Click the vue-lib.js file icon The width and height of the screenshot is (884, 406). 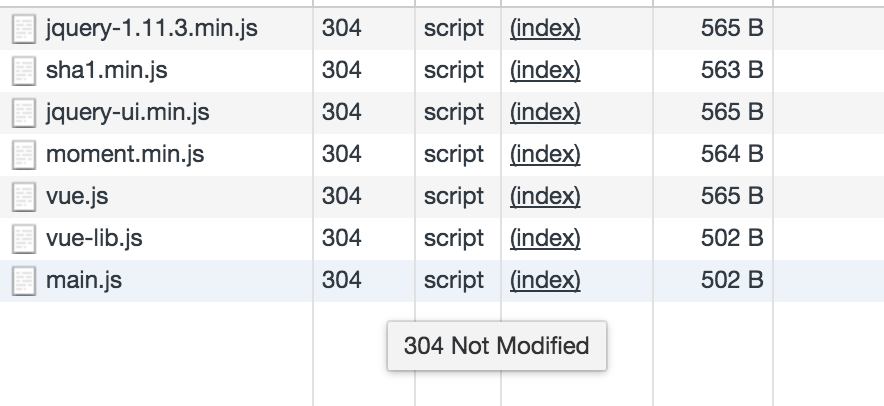coord(24,239)
